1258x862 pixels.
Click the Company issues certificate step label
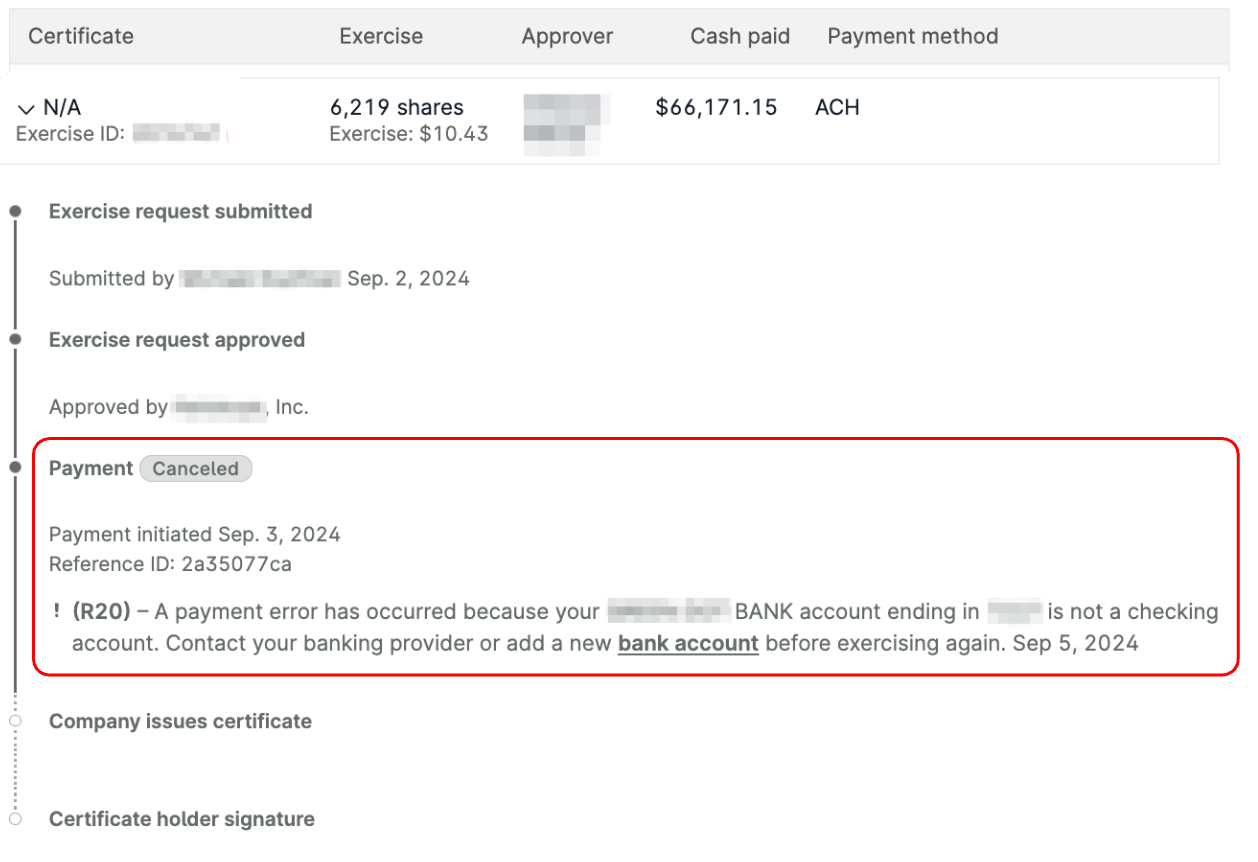180,721
